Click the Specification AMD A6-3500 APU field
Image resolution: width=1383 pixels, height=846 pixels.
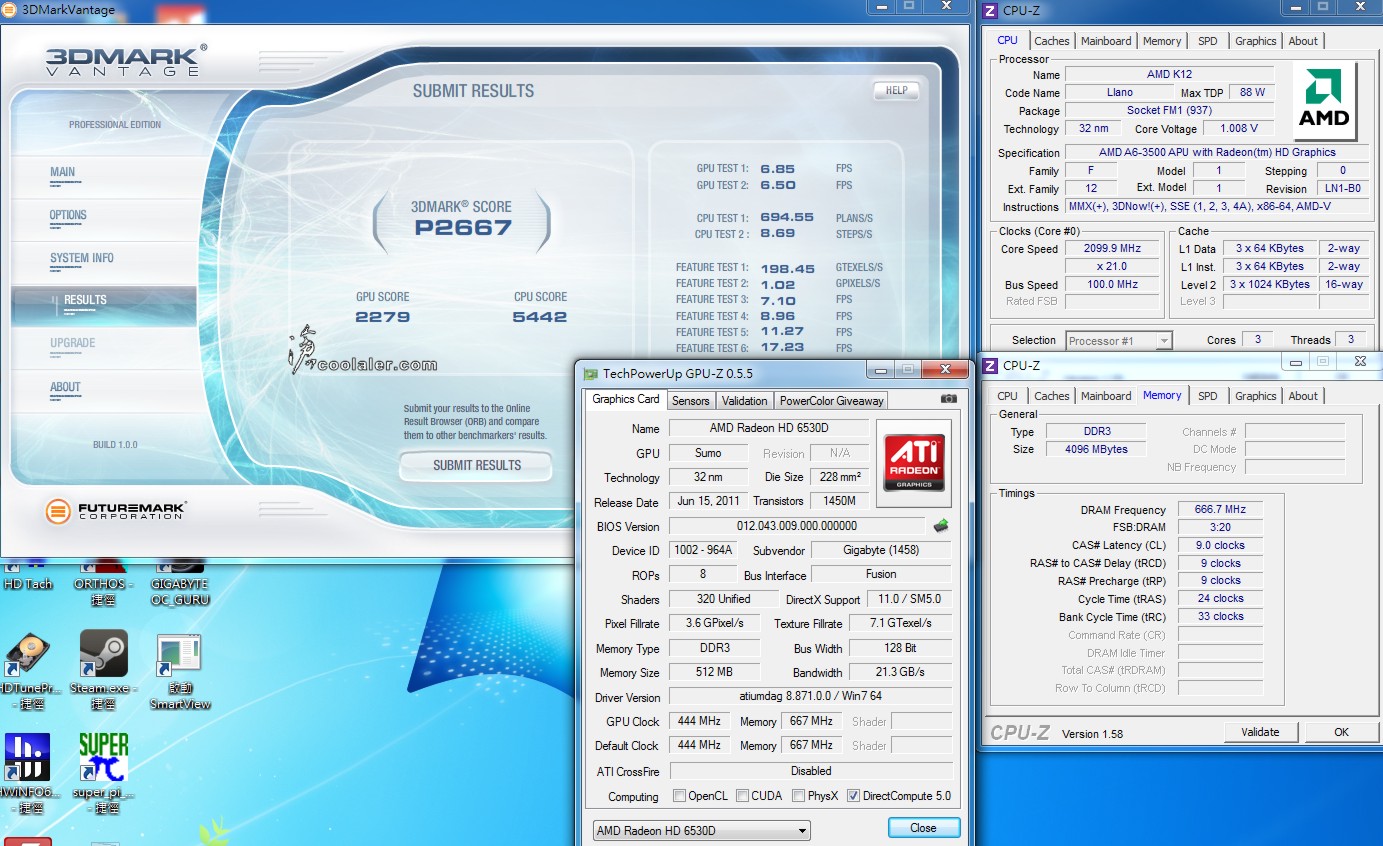pos(1217,153)
